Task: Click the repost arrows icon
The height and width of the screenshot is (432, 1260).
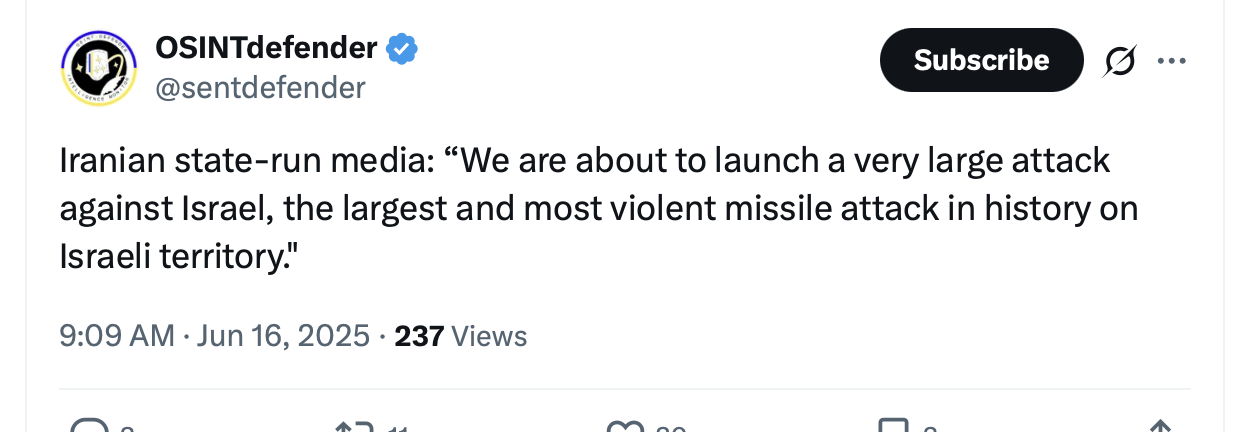Action: point(356,426)
